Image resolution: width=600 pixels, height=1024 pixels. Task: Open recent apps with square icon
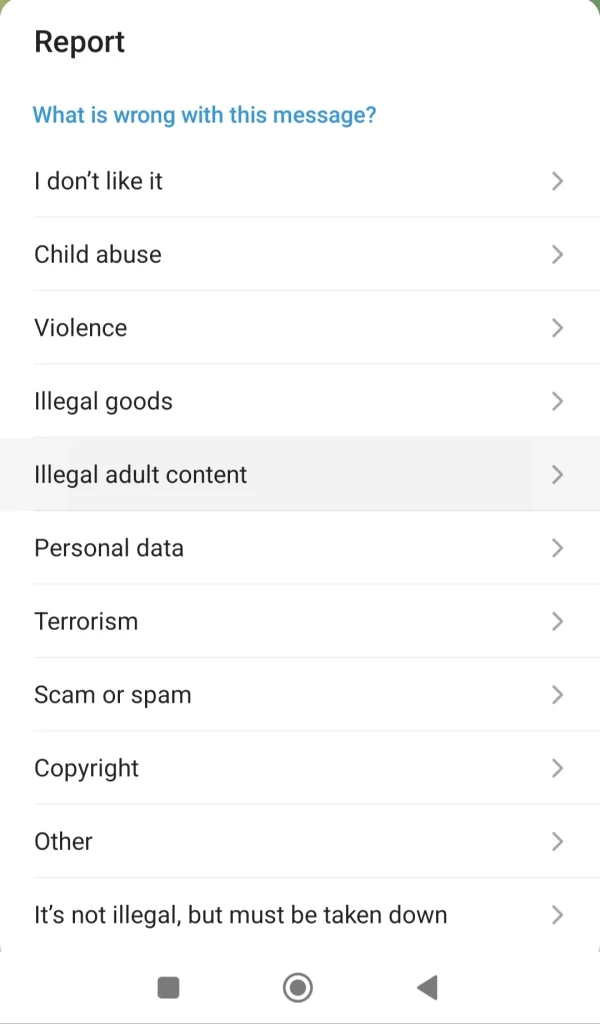click(168, 988)
